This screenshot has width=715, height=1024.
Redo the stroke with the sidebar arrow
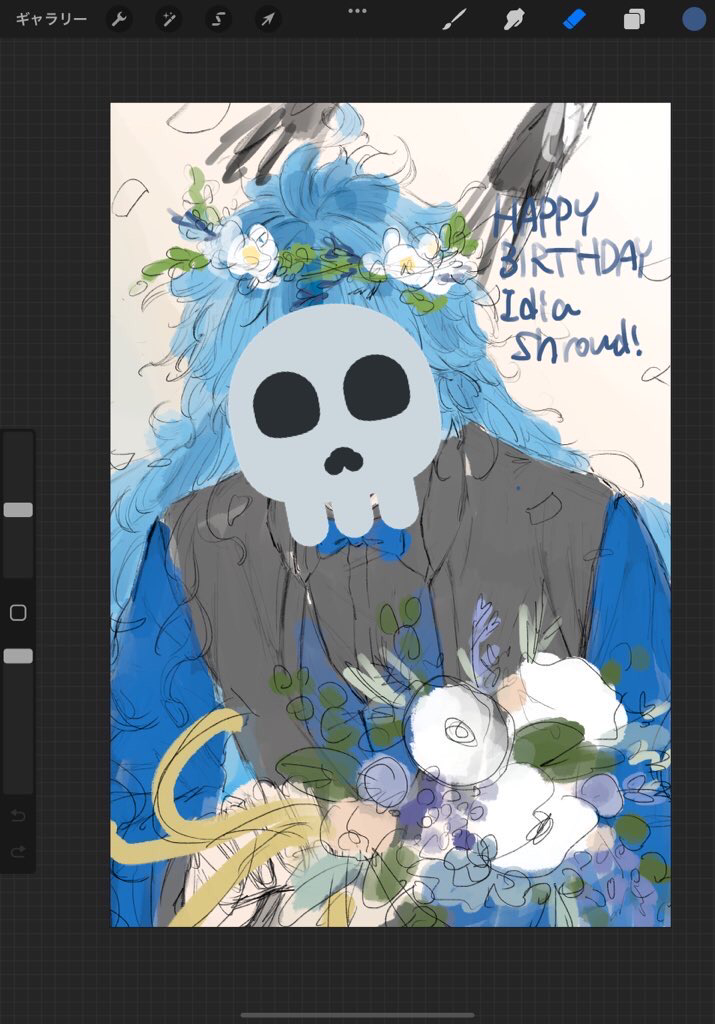pyautogui.click(x=18, y=851)
